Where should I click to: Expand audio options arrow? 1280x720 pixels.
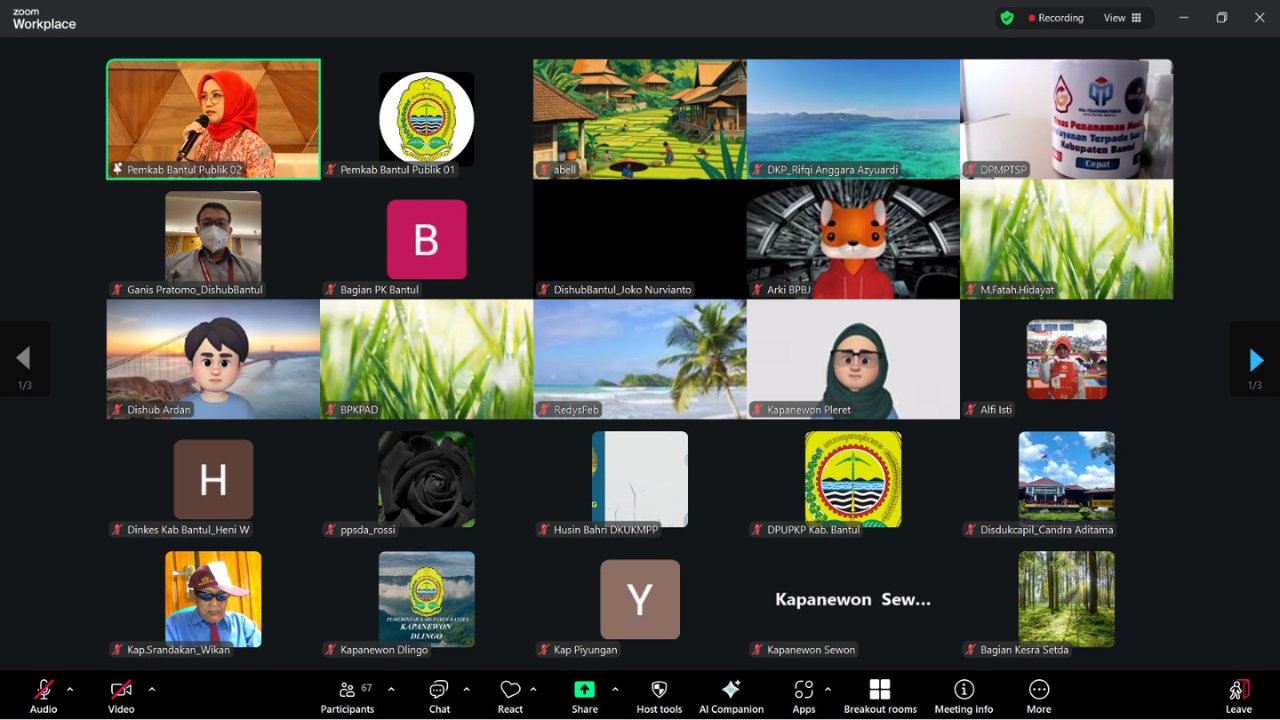pos(70,689)
